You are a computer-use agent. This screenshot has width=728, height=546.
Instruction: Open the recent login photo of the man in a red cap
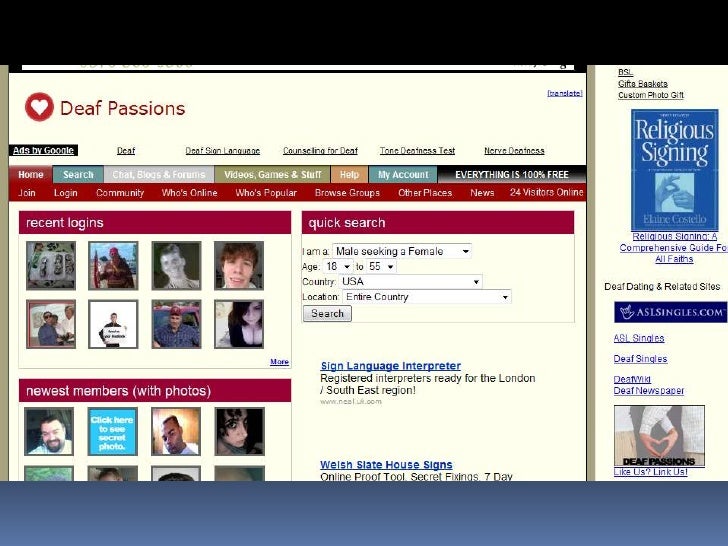[176, 324]
